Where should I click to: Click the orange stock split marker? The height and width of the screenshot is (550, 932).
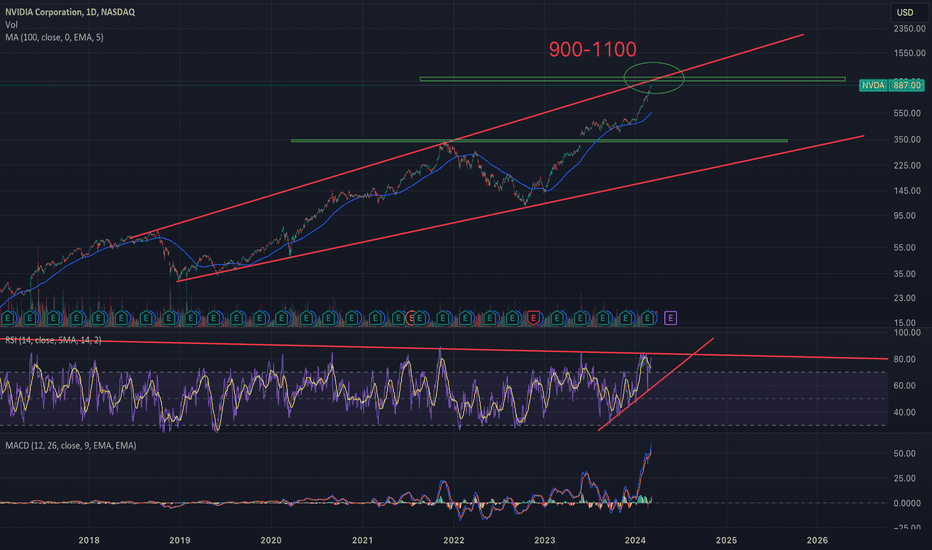point(410,318)
